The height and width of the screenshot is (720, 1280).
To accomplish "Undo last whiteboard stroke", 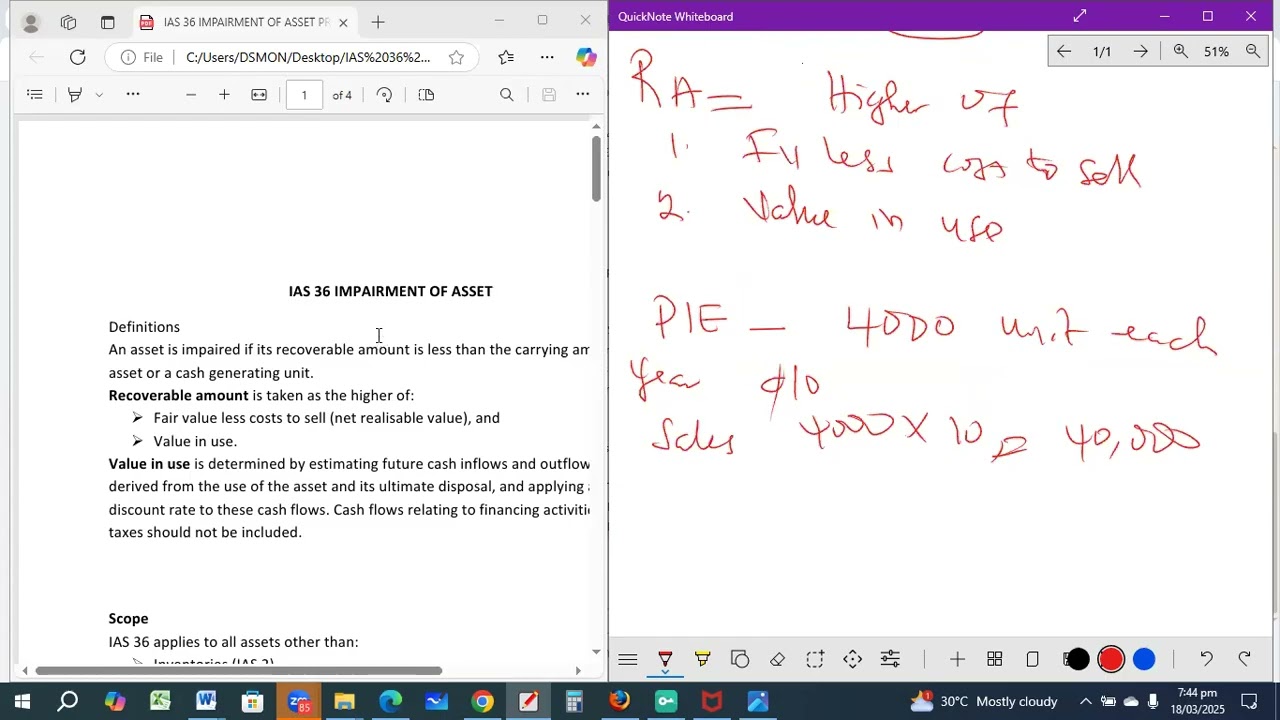I will (x=1206, y=659).
